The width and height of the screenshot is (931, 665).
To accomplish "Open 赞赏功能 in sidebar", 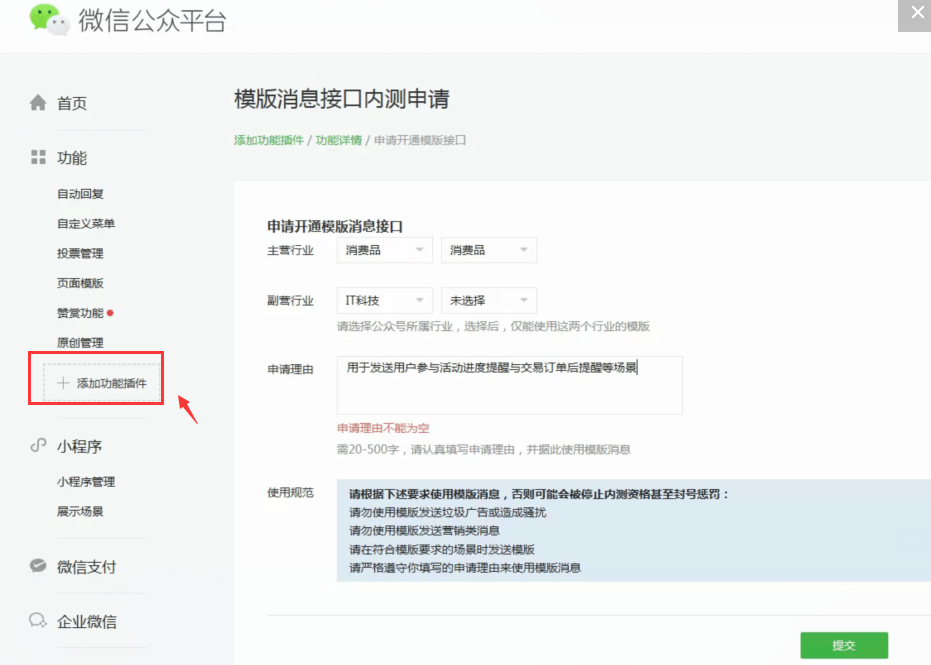I will 80,313.
